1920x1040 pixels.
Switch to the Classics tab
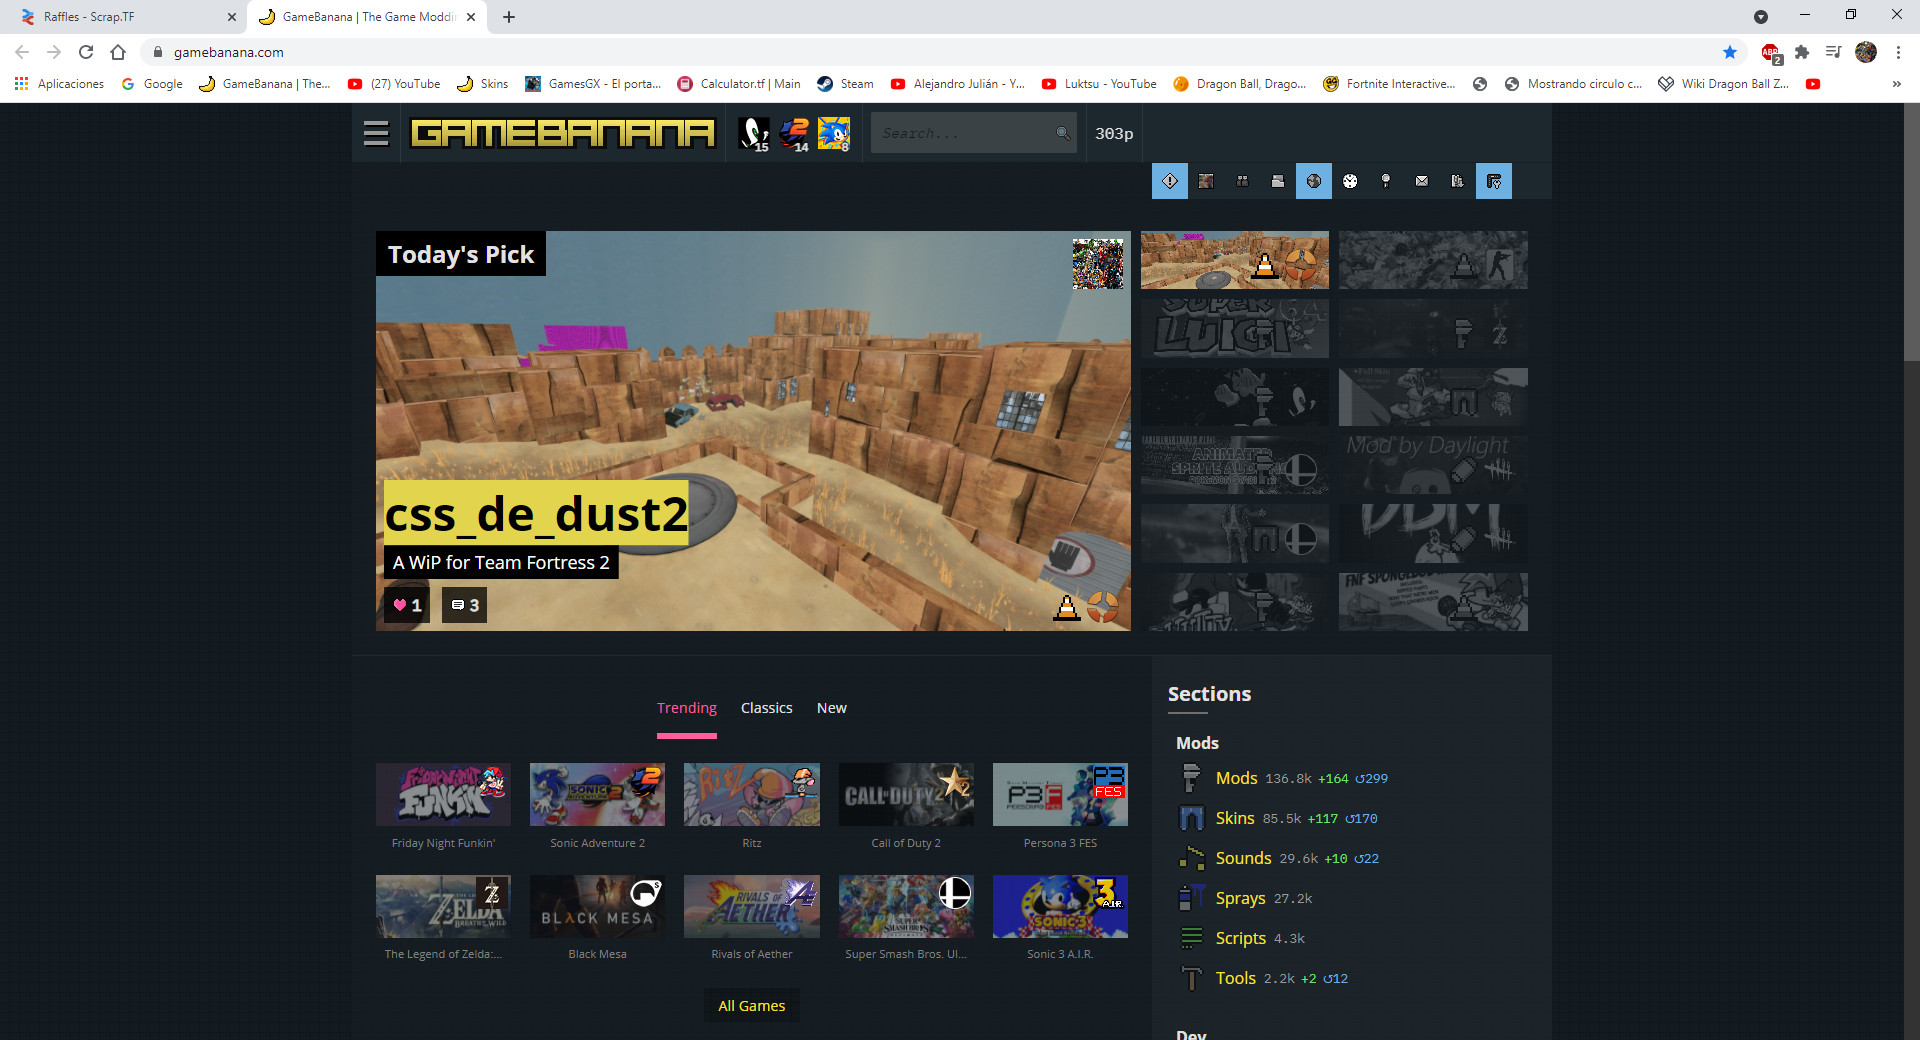tap(766, 708)
